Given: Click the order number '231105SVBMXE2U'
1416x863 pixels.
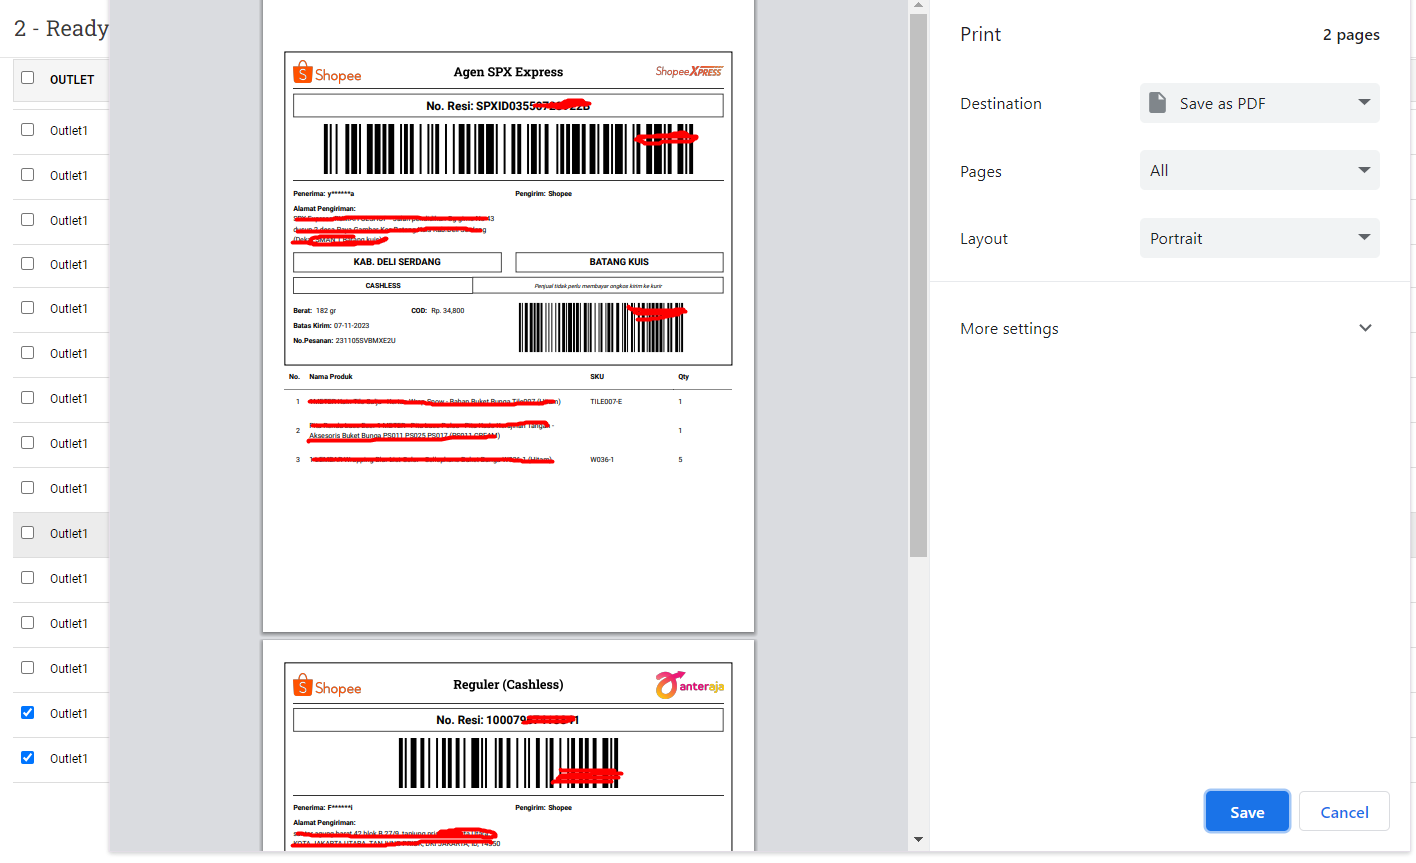Looking at the screenshot, I should 365,341.
